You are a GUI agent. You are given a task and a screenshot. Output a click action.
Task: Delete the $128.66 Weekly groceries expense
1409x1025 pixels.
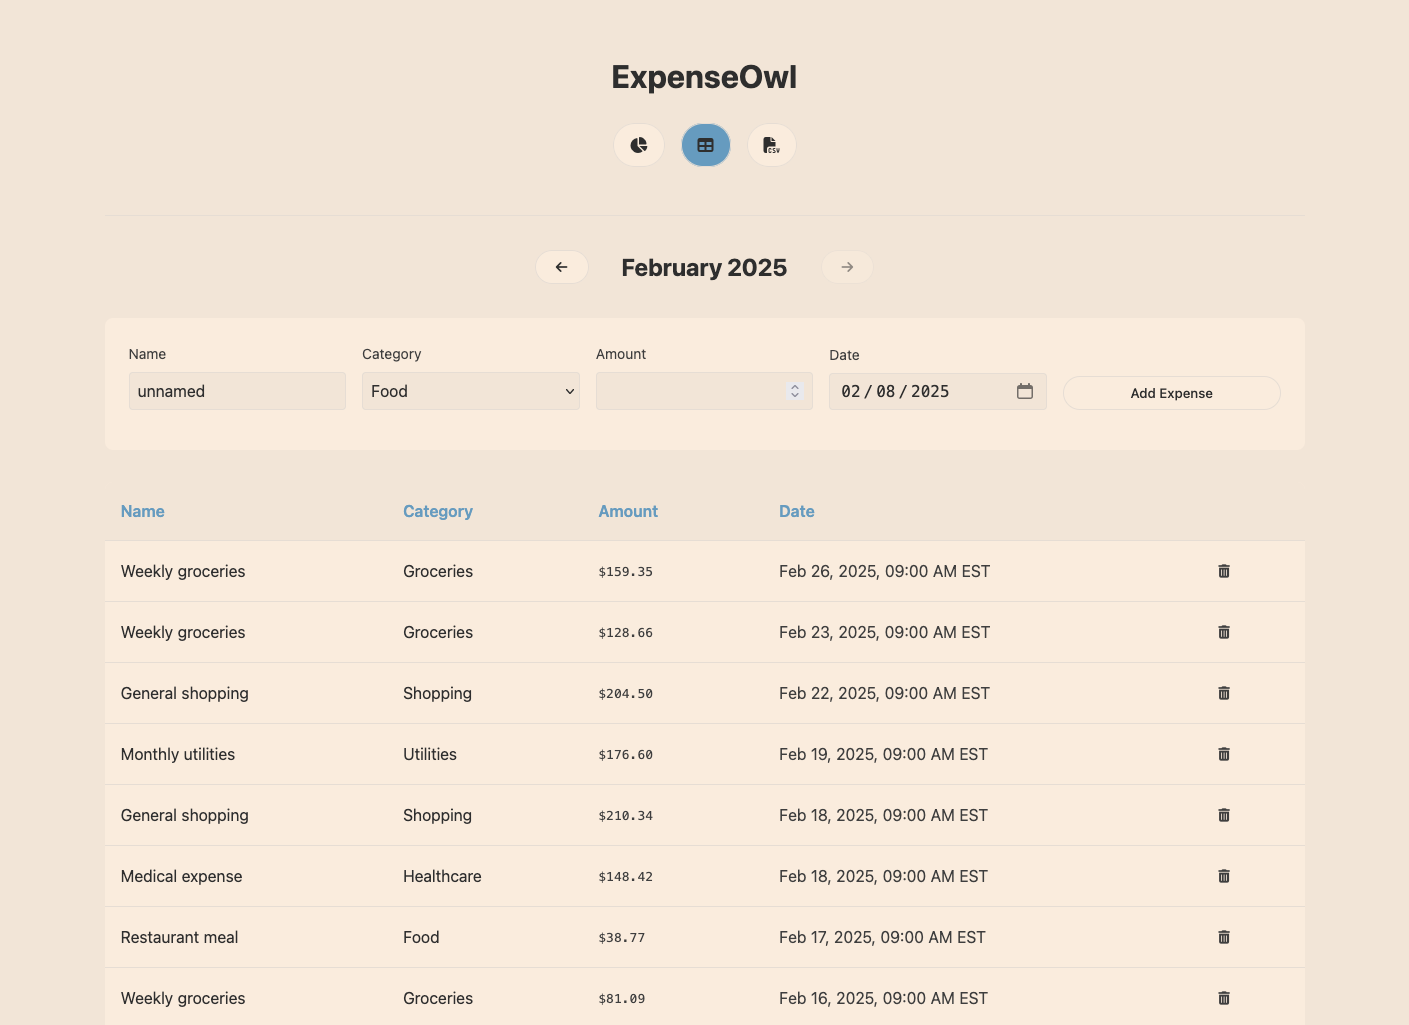(x=1224, y=632)
